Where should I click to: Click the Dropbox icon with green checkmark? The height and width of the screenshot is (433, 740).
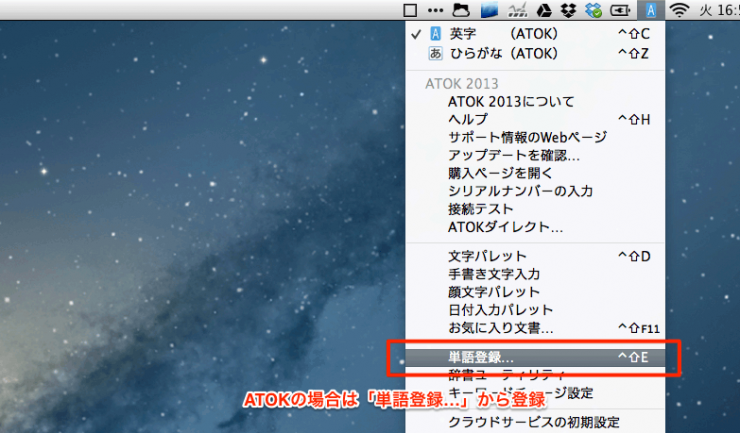coord(594,10)
